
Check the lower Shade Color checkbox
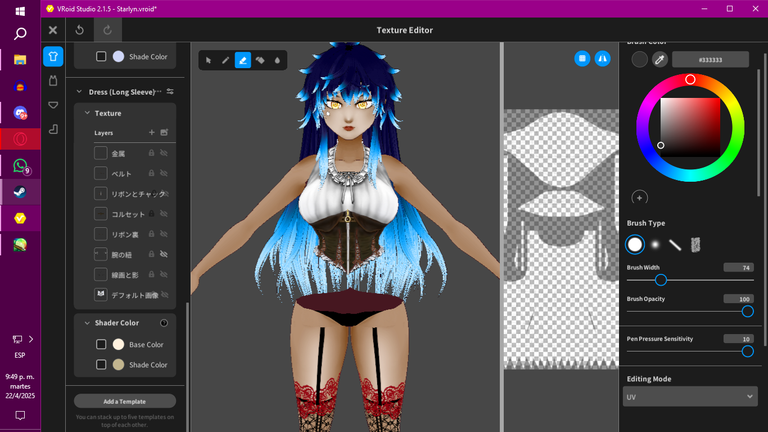tap(101, 364)
